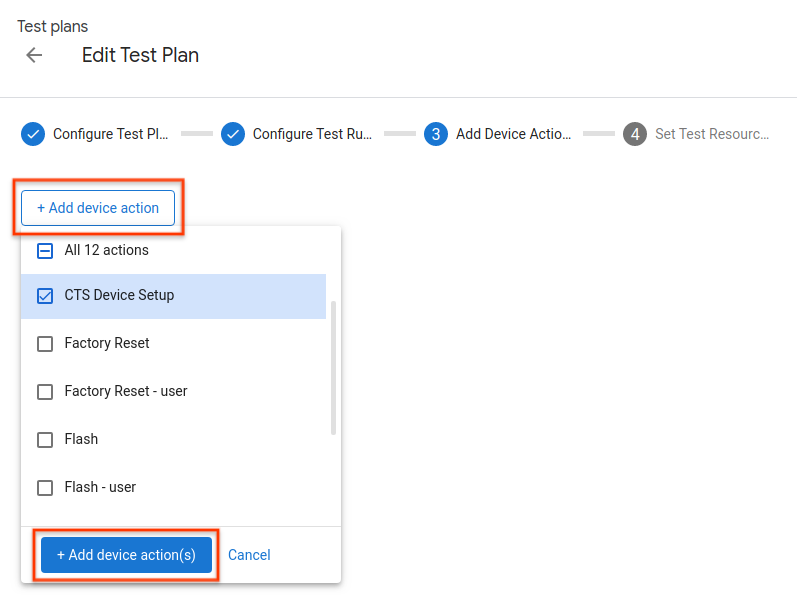Enable the Flash - user checkbox
The width and height of the screenshot is (806, 596).
(x=44, y=487)
